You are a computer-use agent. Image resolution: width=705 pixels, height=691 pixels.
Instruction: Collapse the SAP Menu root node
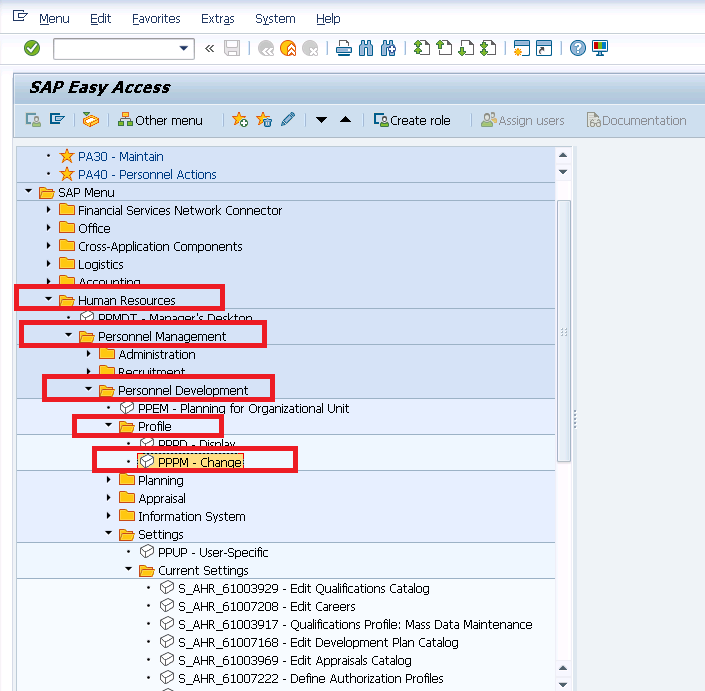(29, 192)
